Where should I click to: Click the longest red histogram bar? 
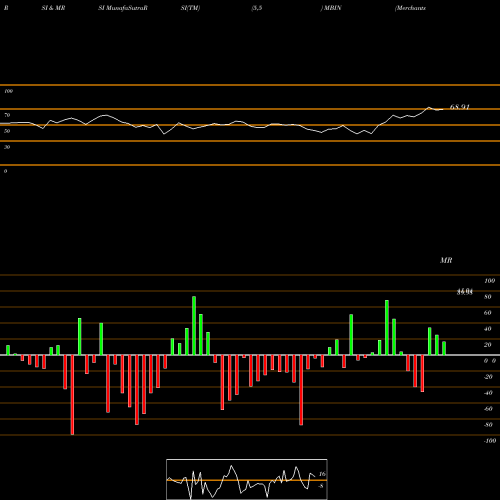pyautogui.click(x=72, y=395)
